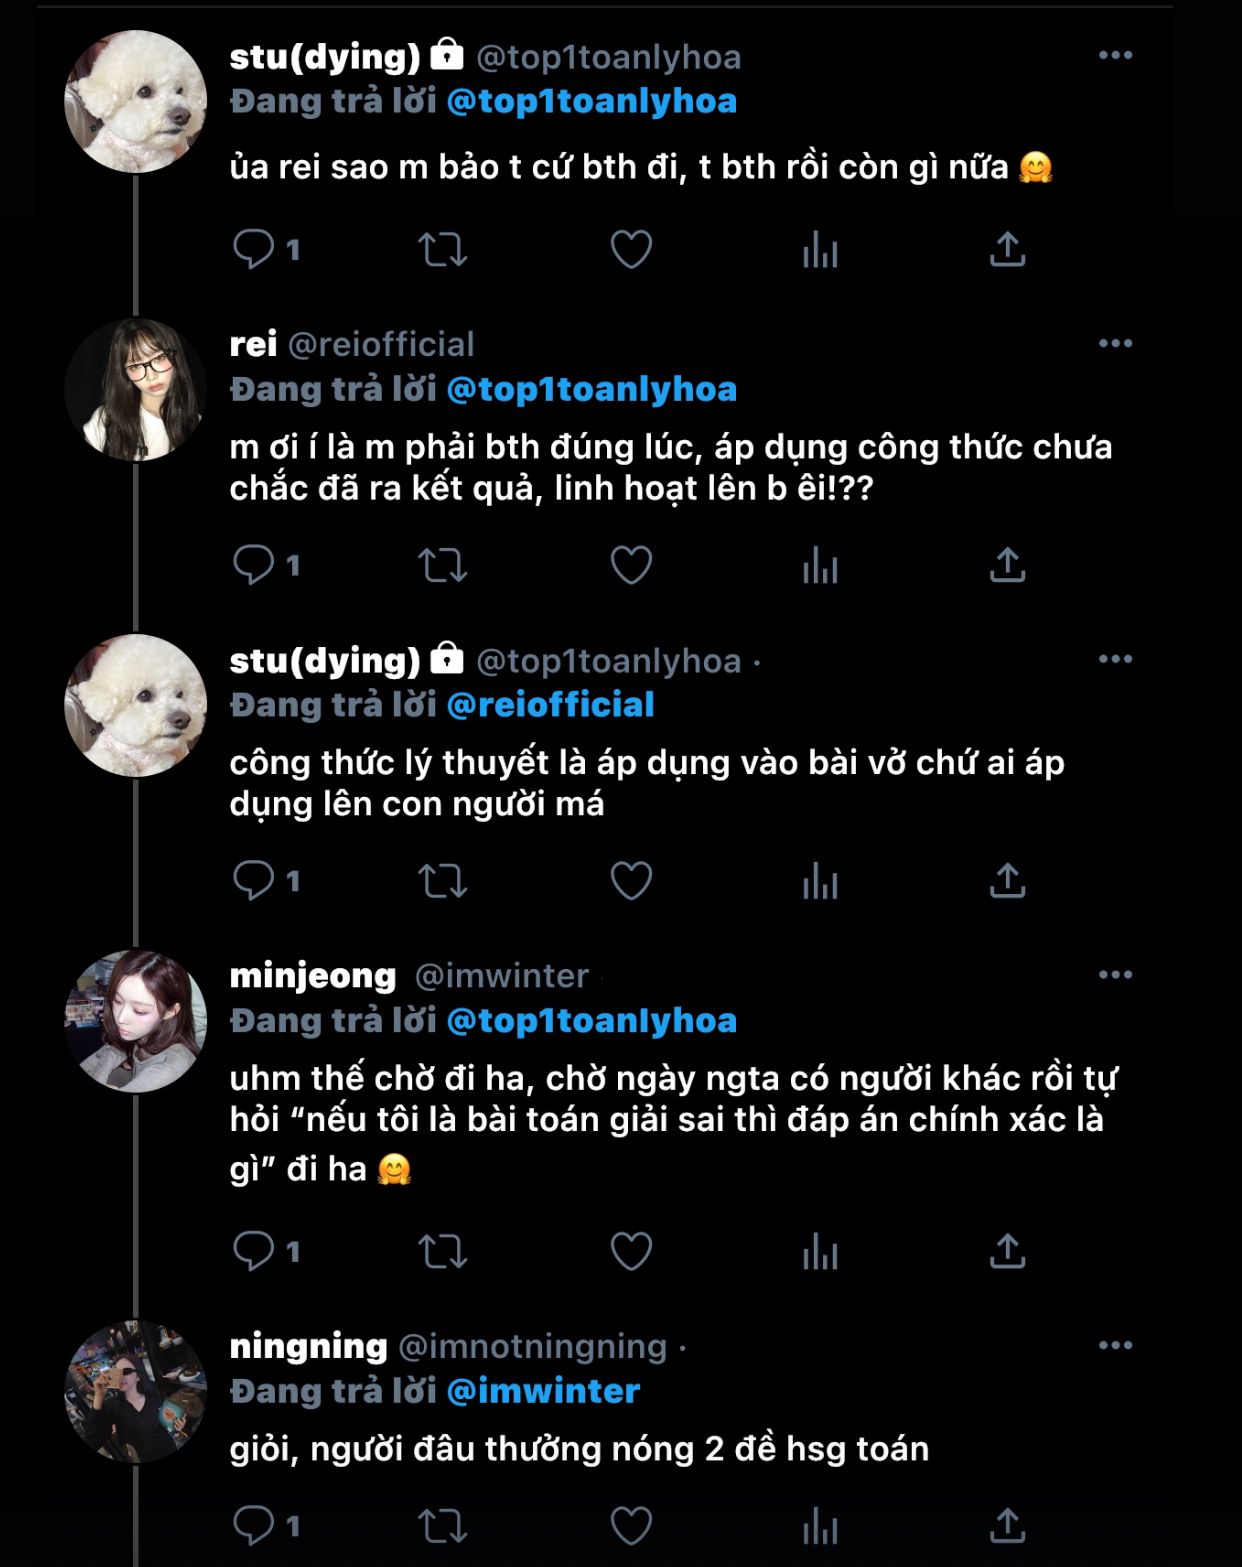Viewport: 1242px width, 1567px height.
Task: Like rei's reply about applying formulas
Action: pyautogui.click(x=631, y=565)
